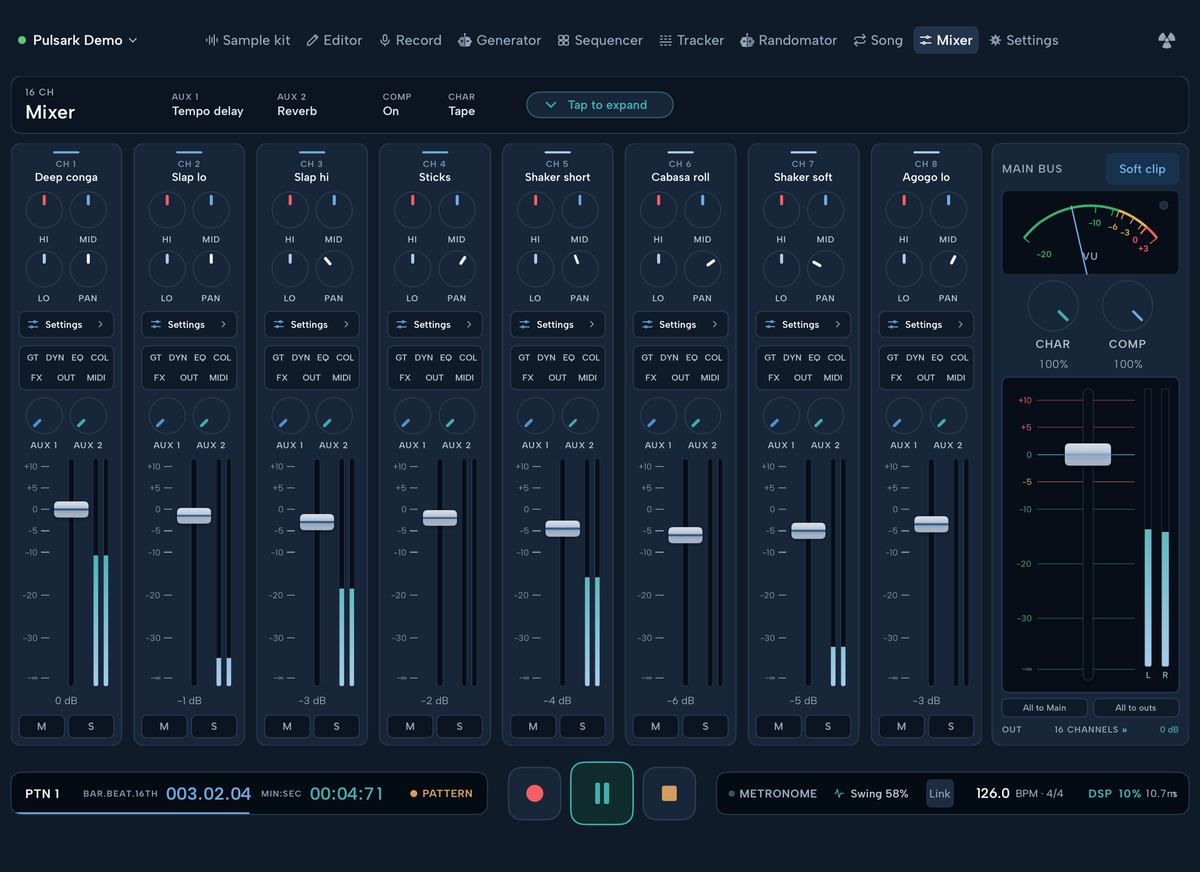
Task: Click the Generator robot icon
Action: click(x=465, y=40)
